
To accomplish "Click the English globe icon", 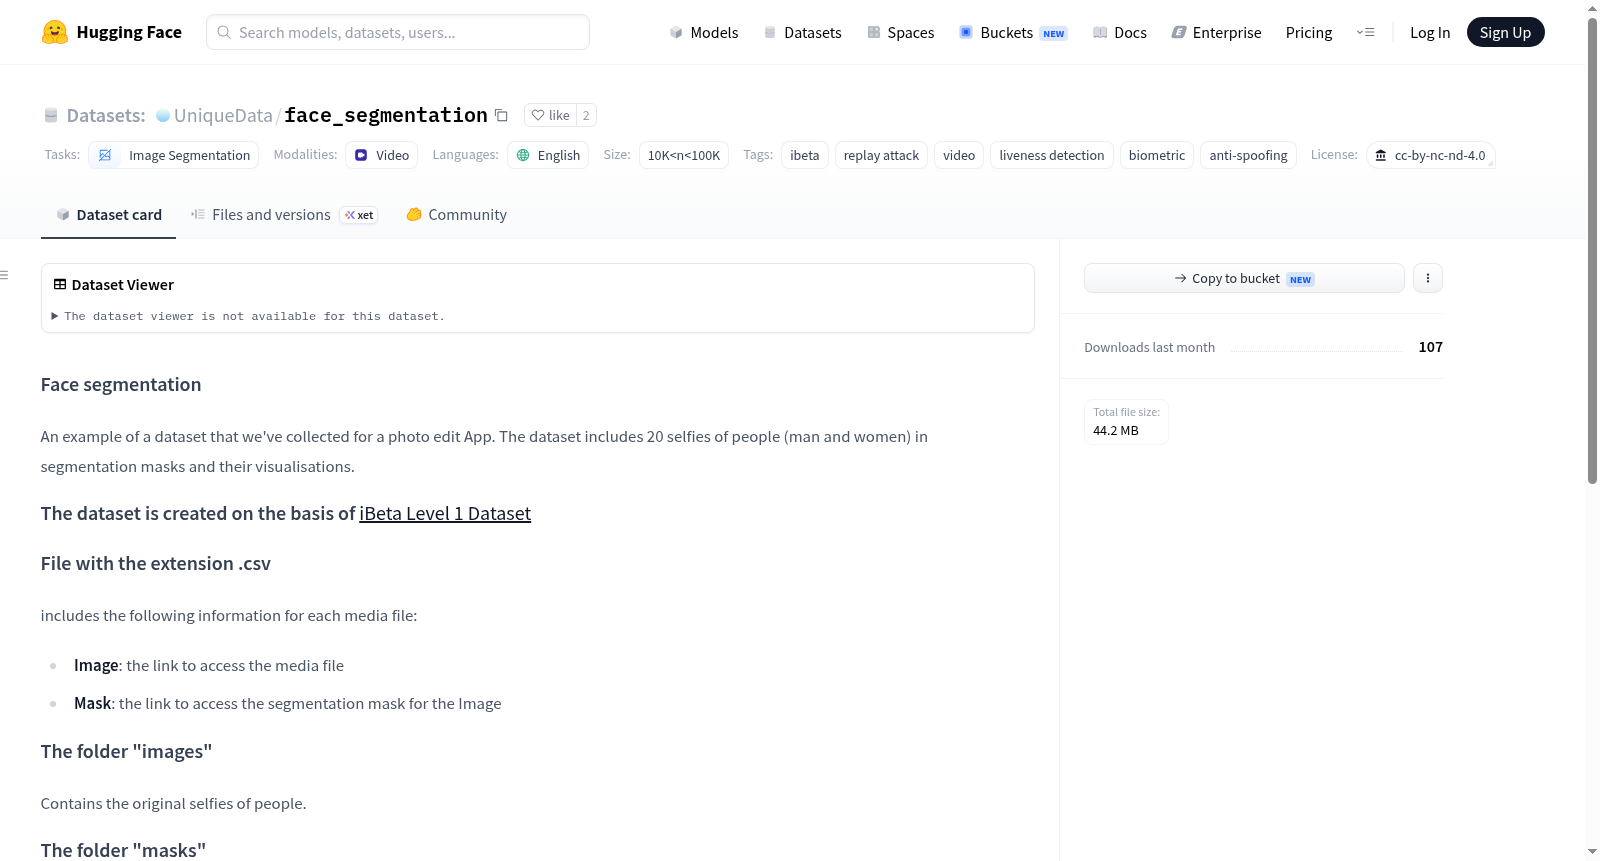I will coord(523,155).
